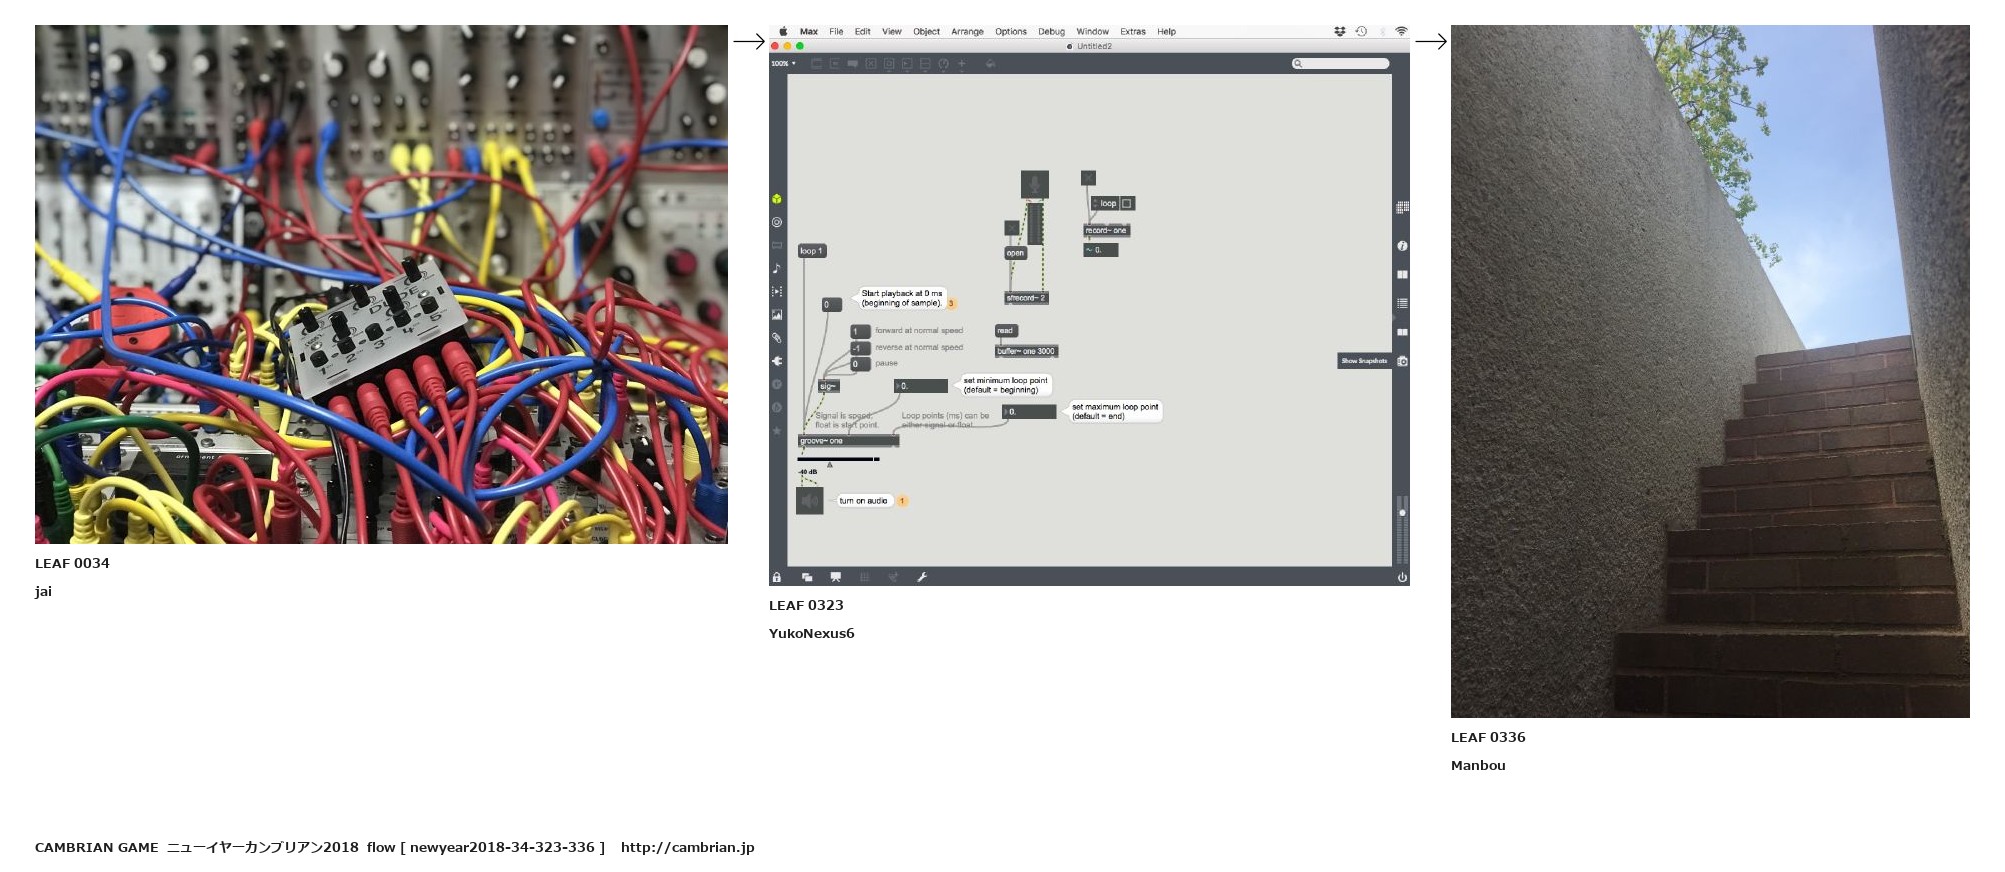Open the plug-ins icon in left sidebar
The width and height of the screenshot is (2005, 872).
tap(777, 361)
